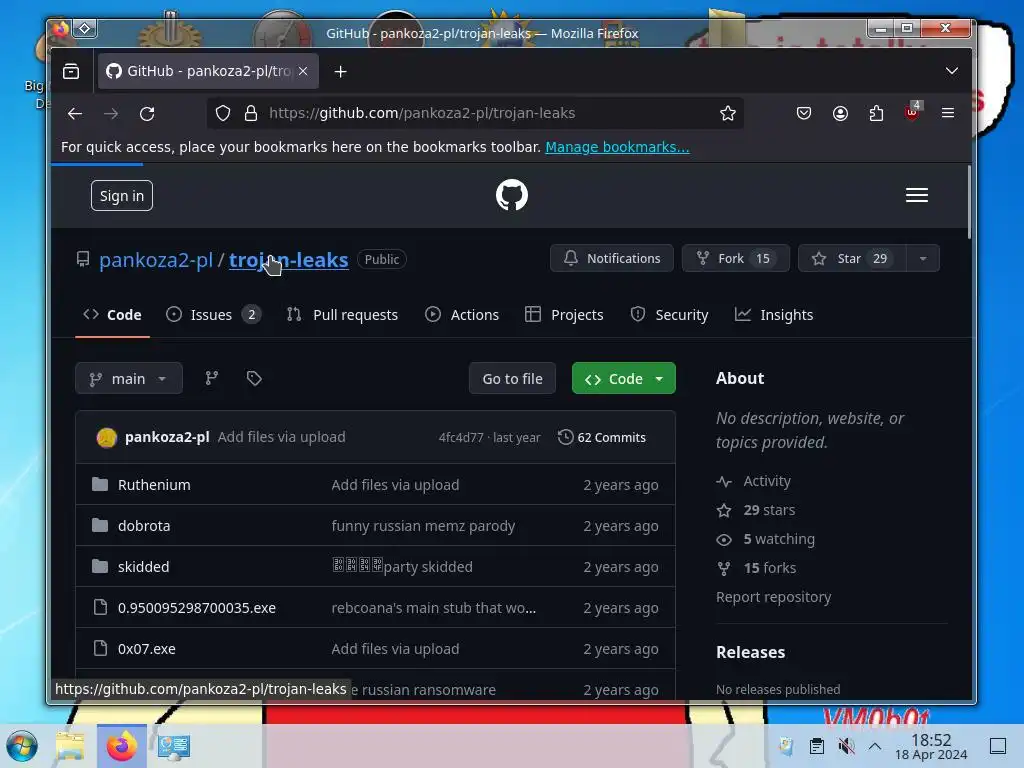Bookmark this page with star icon
The width and height of the screenshot is (1024, 768).
click(x=728, y=113)
